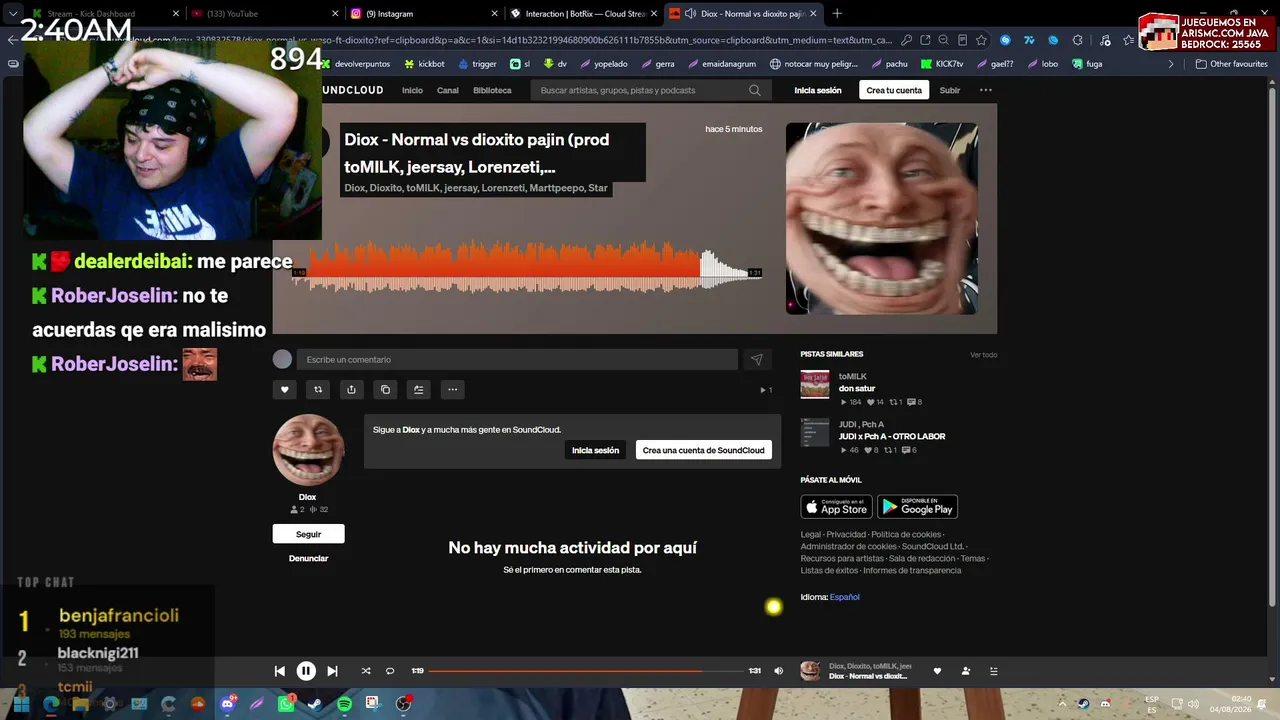Click the Denunciar report link
The width and height of the screenshot is (1280, 720).
(308, 558)
